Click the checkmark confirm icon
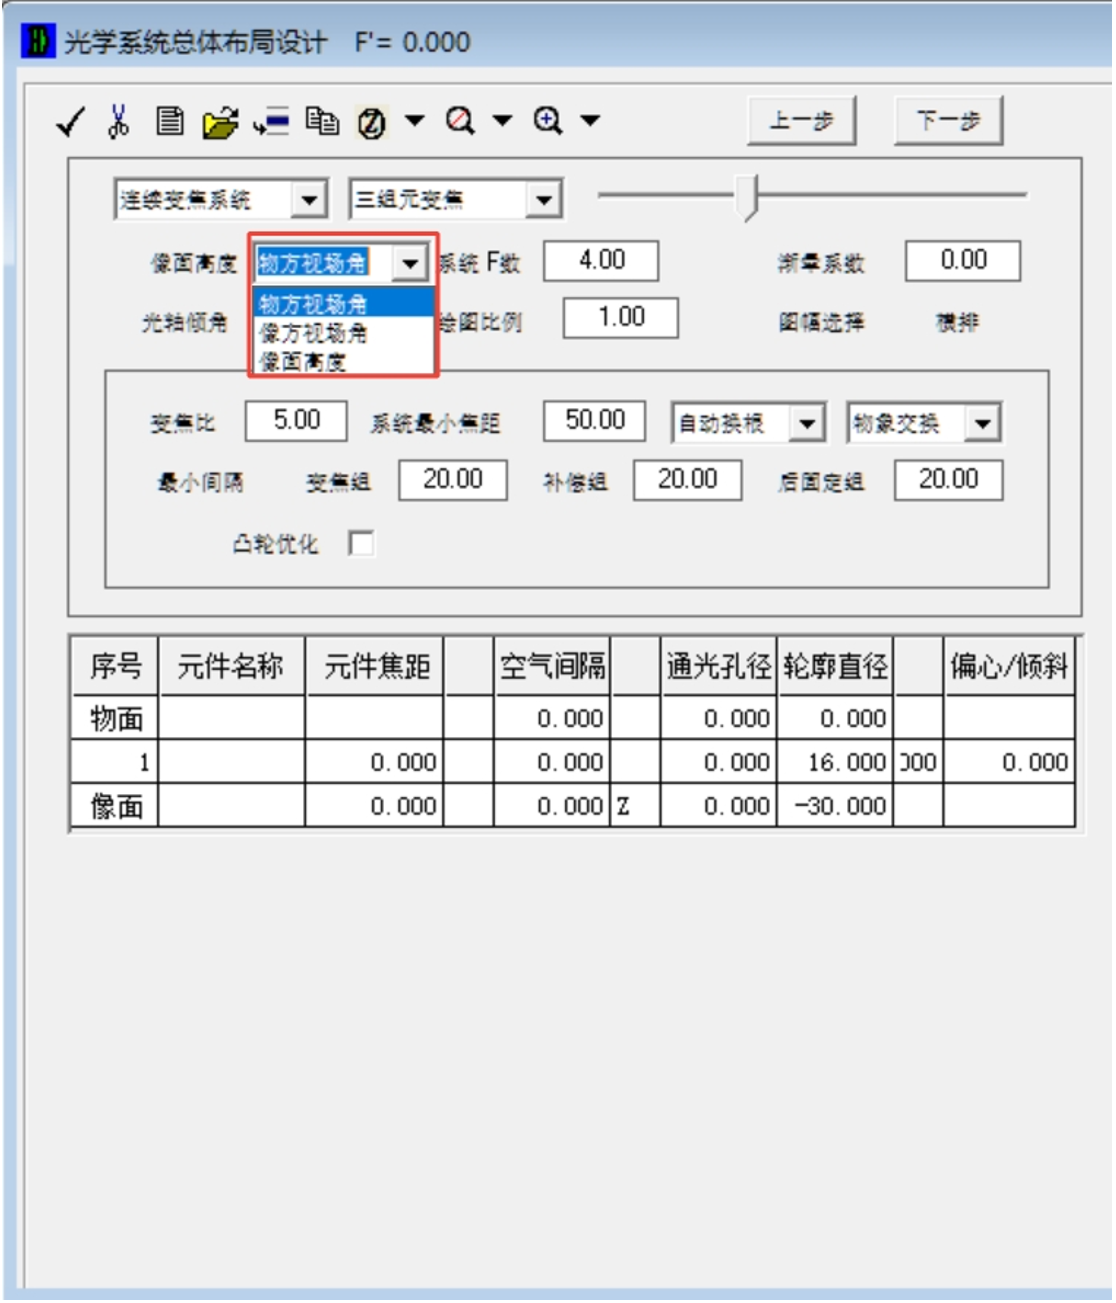This screenshot has width=1116, height=1303. (x=70, y=122)
